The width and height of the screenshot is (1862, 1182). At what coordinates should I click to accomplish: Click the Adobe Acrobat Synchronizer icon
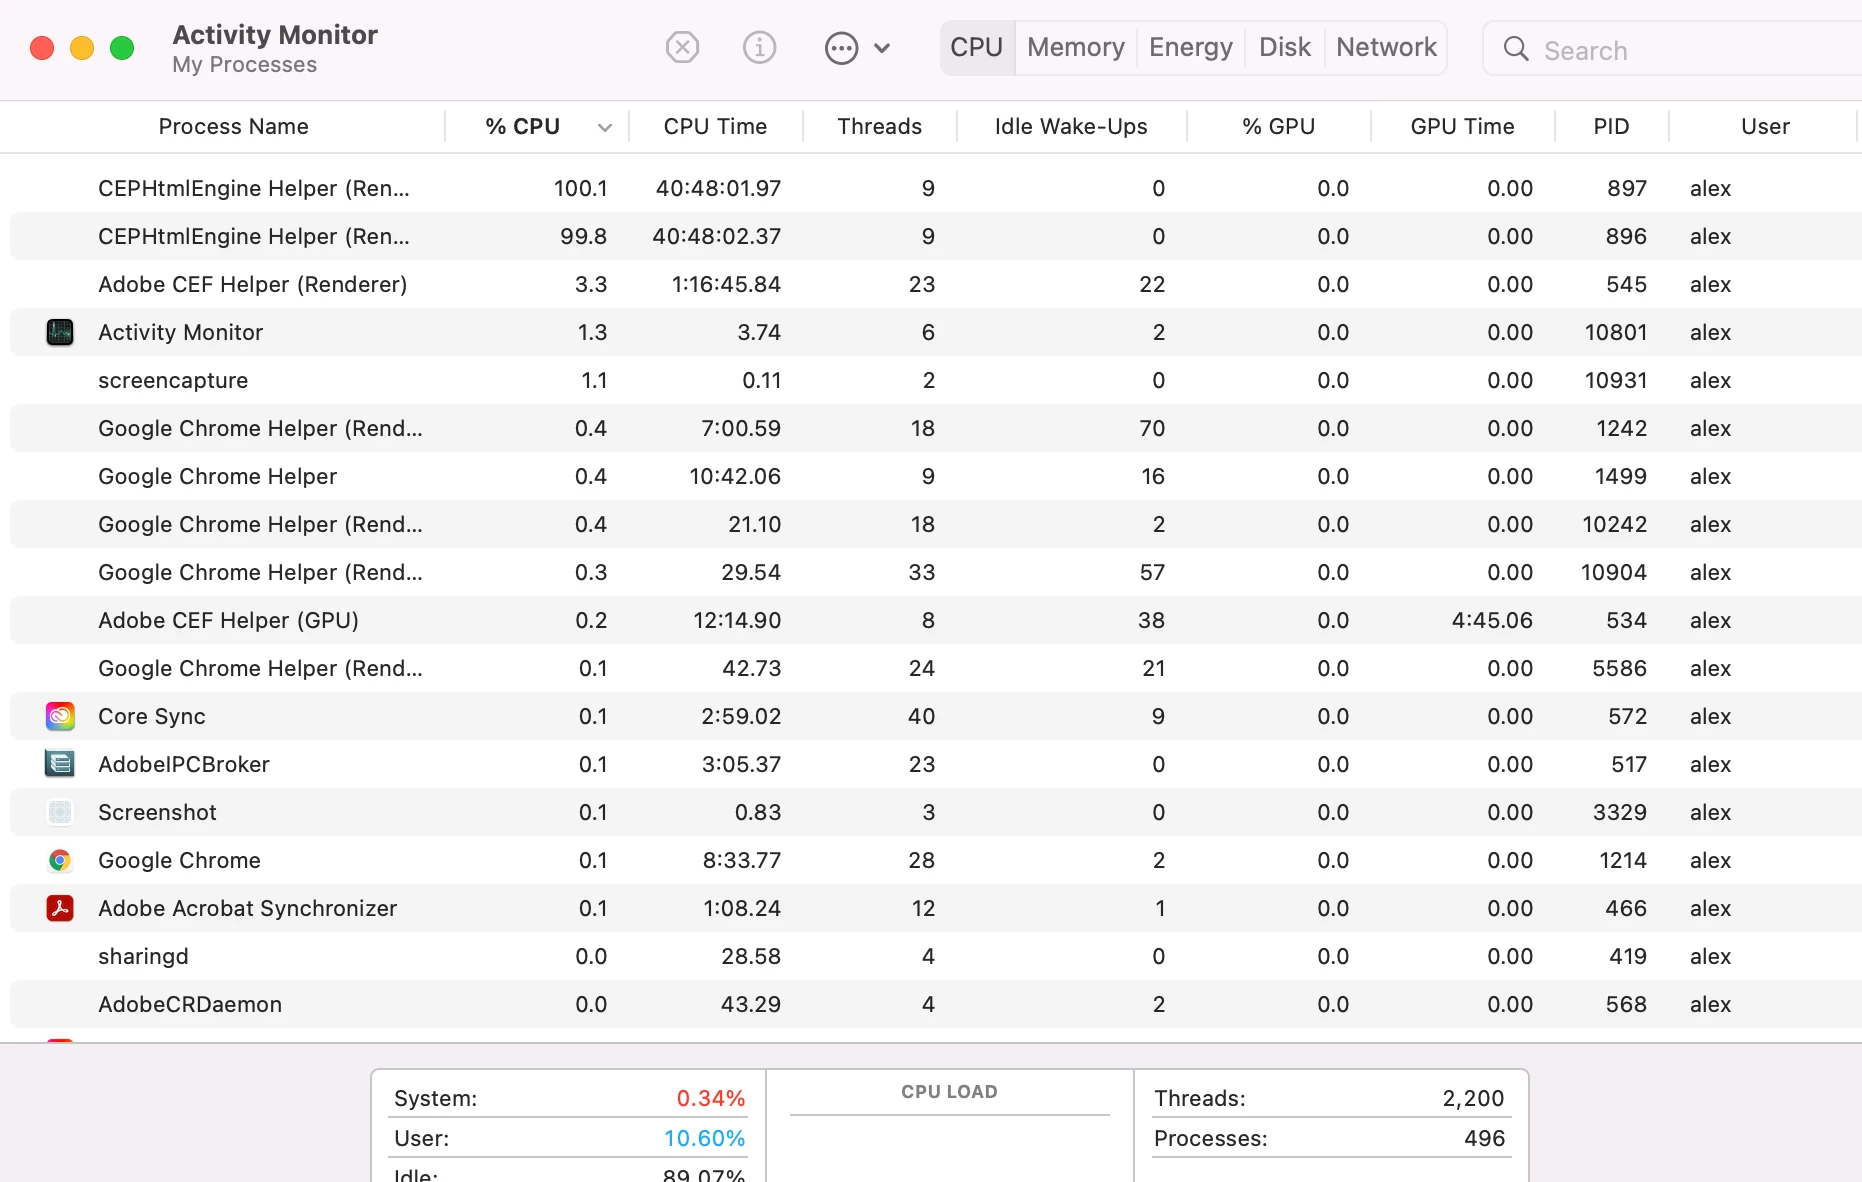(x=60, y=908)
